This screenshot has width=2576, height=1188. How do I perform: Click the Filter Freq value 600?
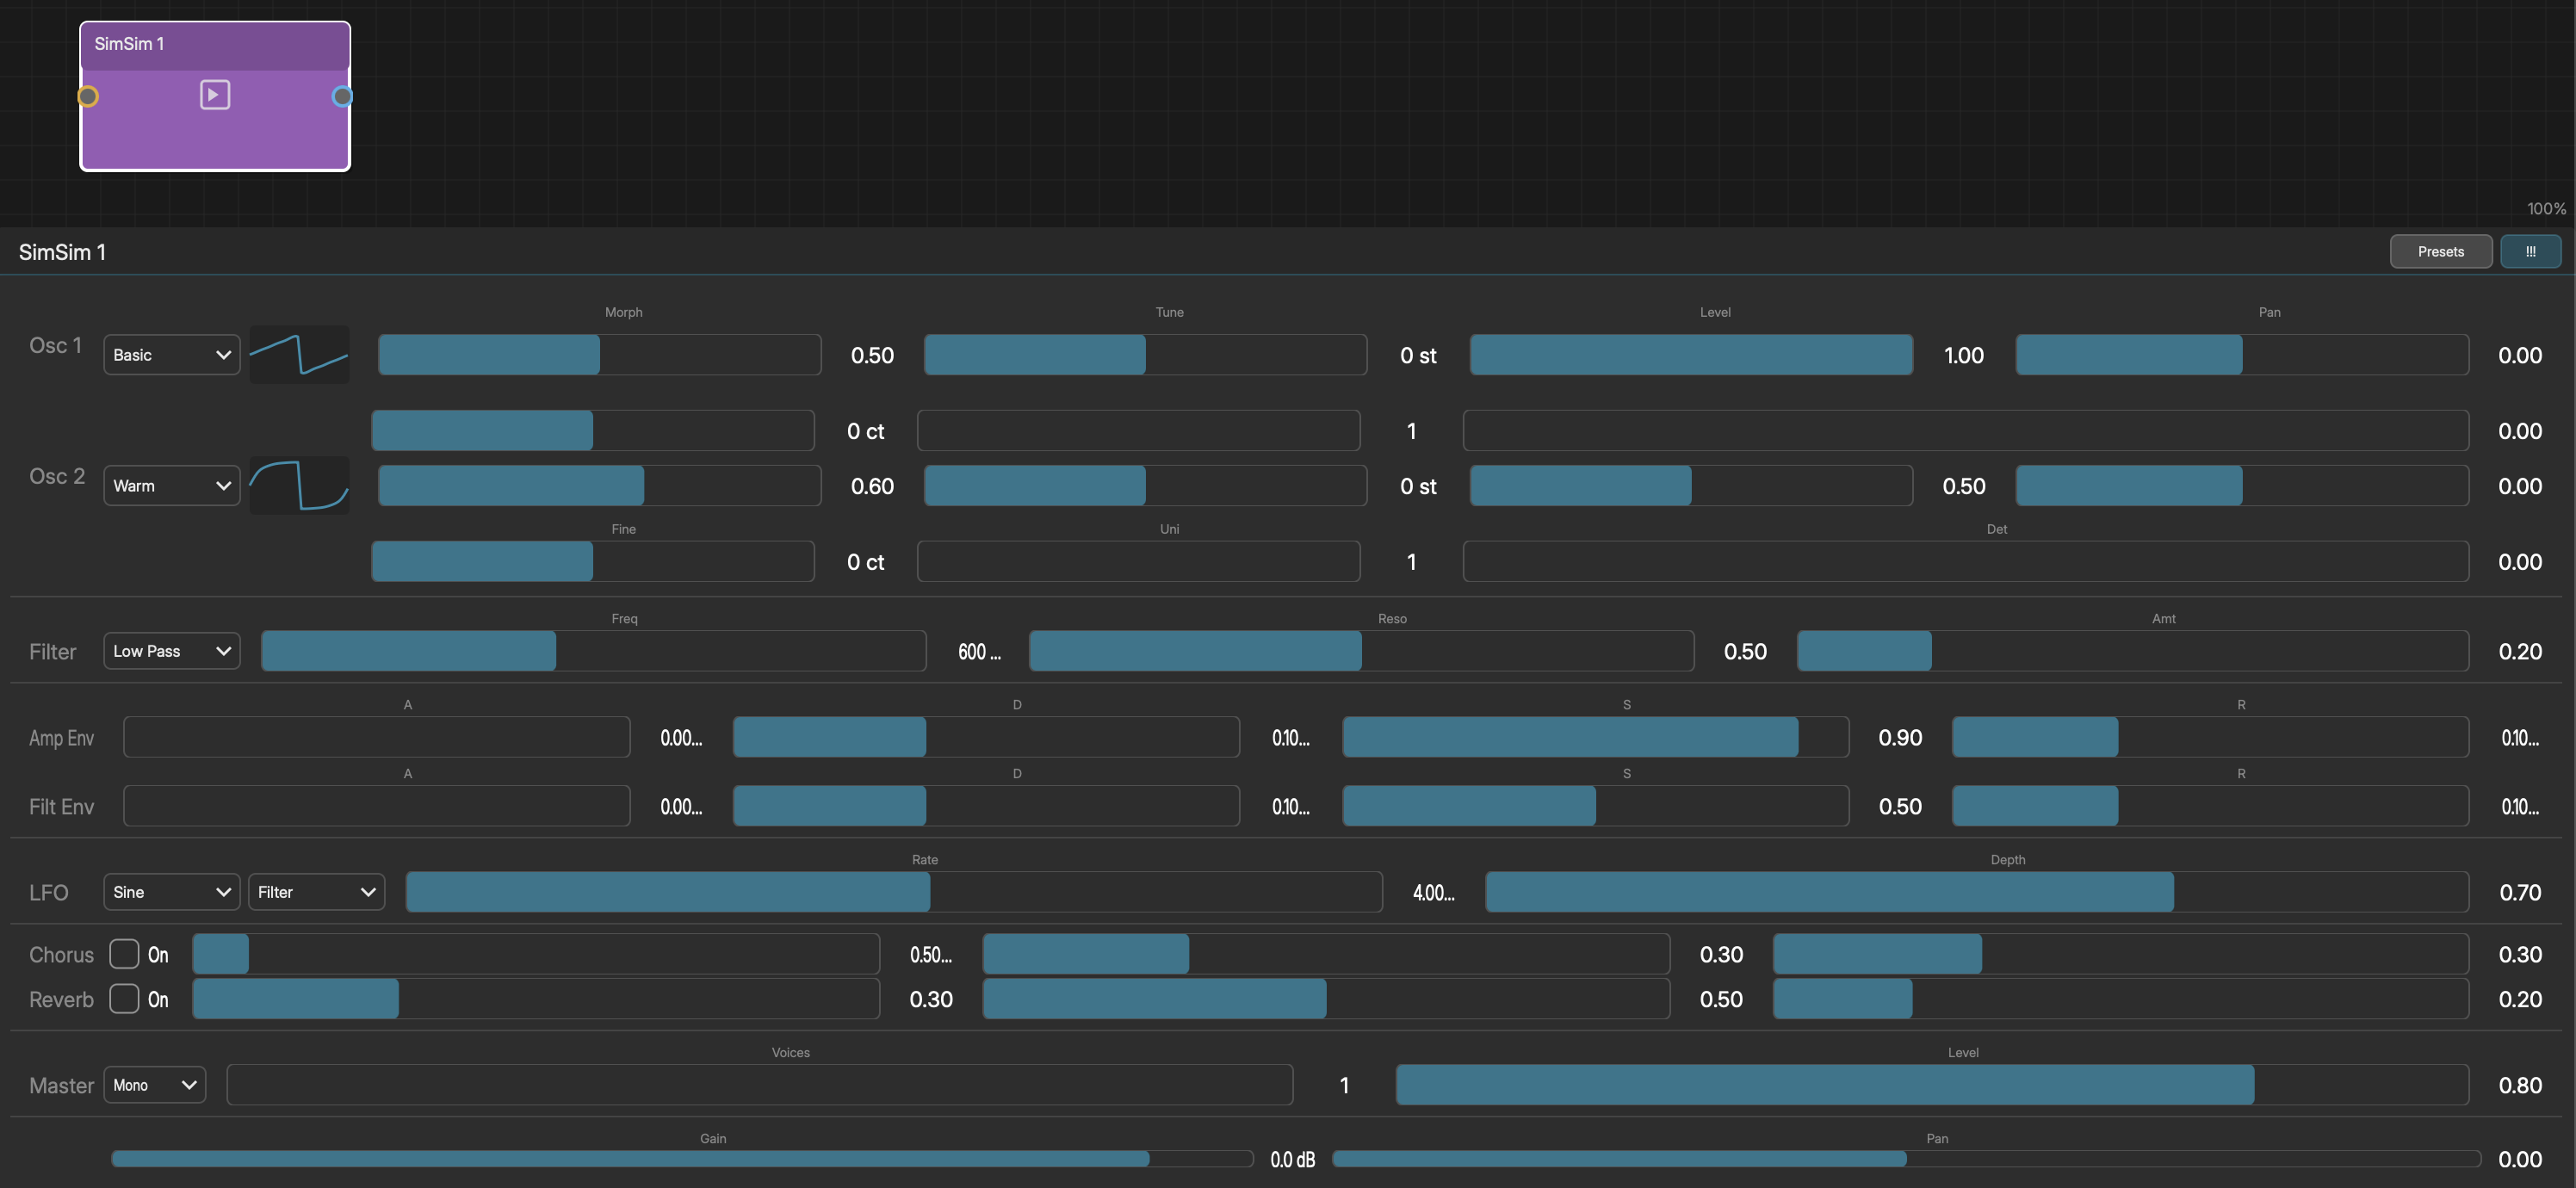pos(979,652)
